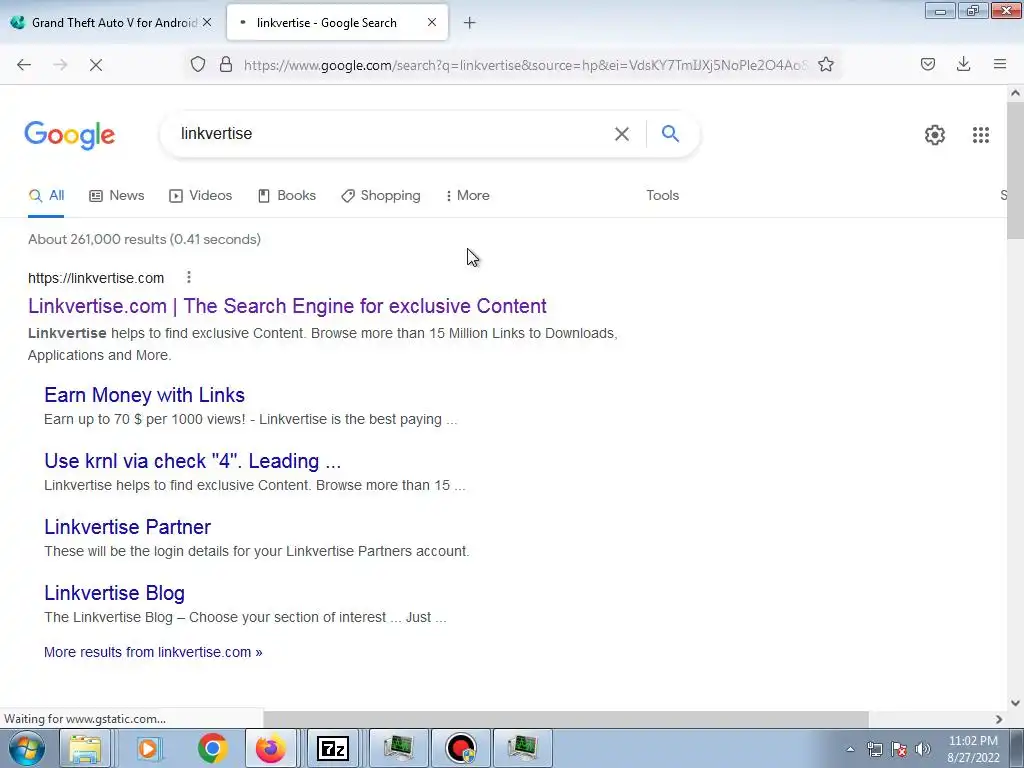Close the Grand Theft Auto V tab

[x=207, y=22]
